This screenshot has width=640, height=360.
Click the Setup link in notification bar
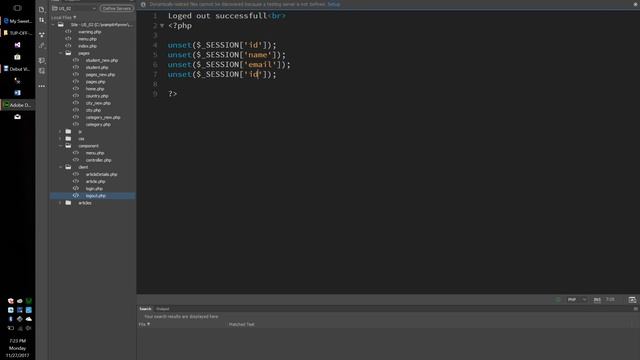coord(333,4)
